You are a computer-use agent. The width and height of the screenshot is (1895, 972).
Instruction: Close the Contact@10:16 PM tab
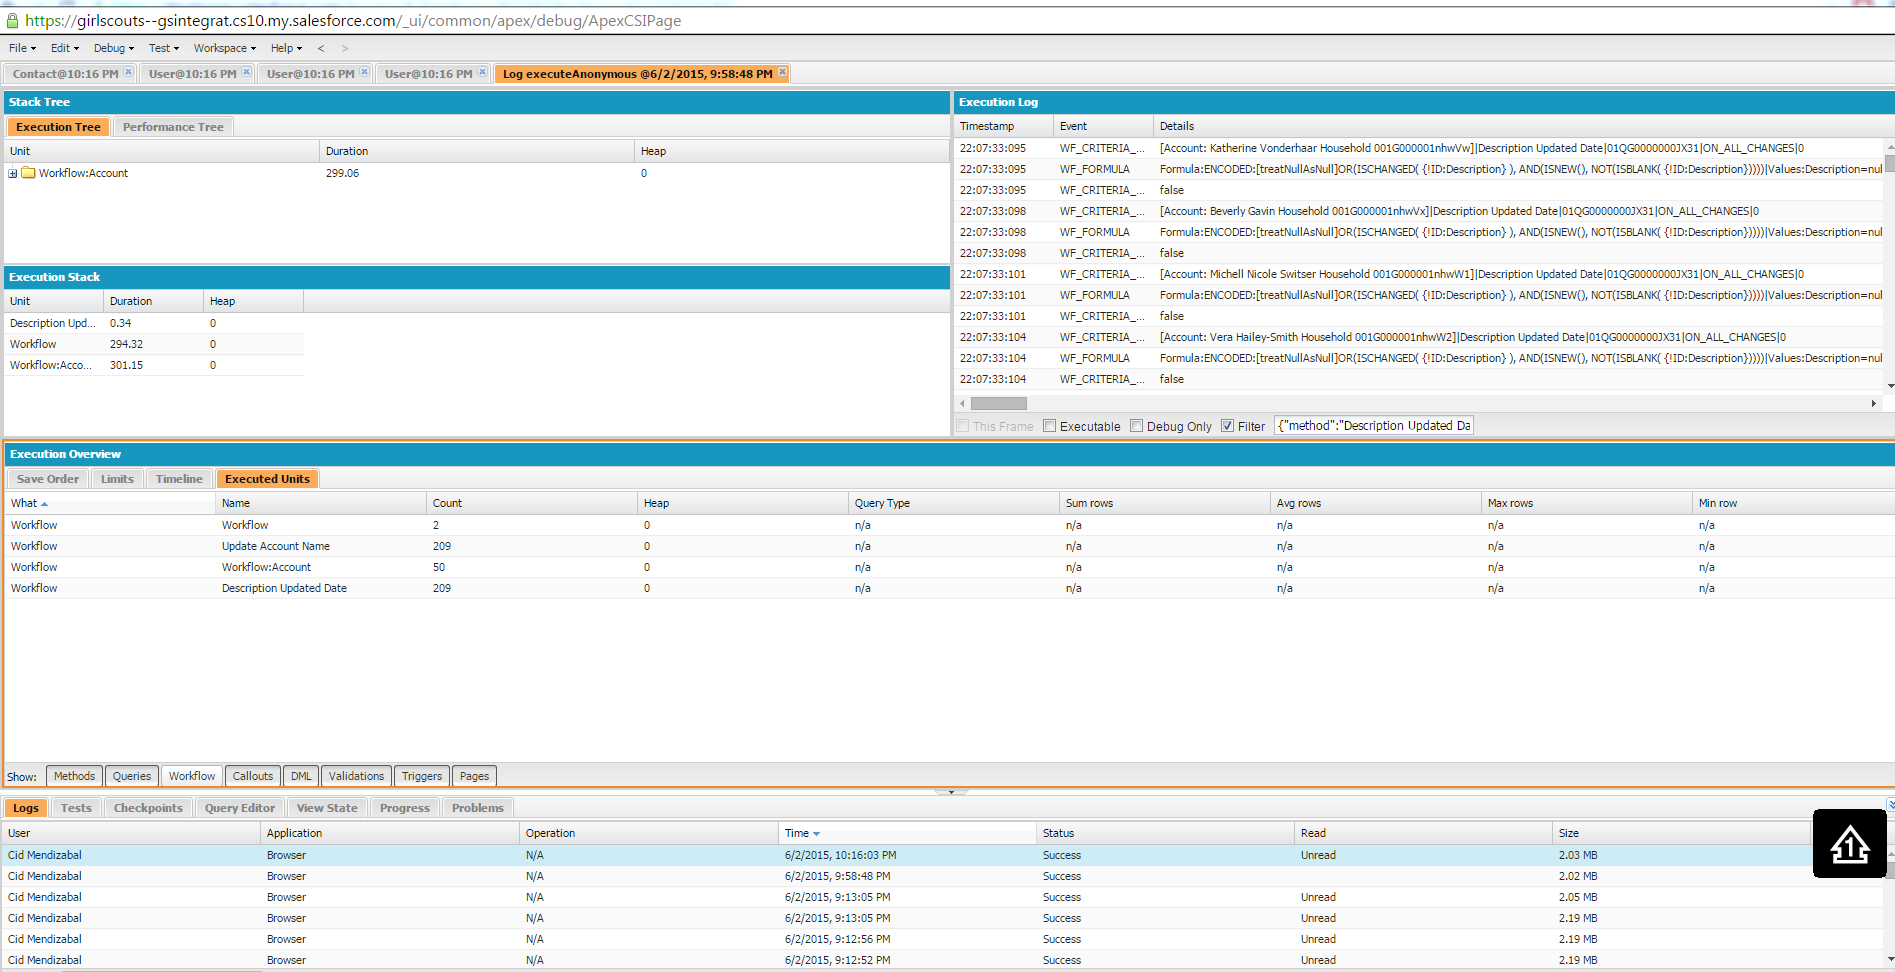[x=128, y=72]
